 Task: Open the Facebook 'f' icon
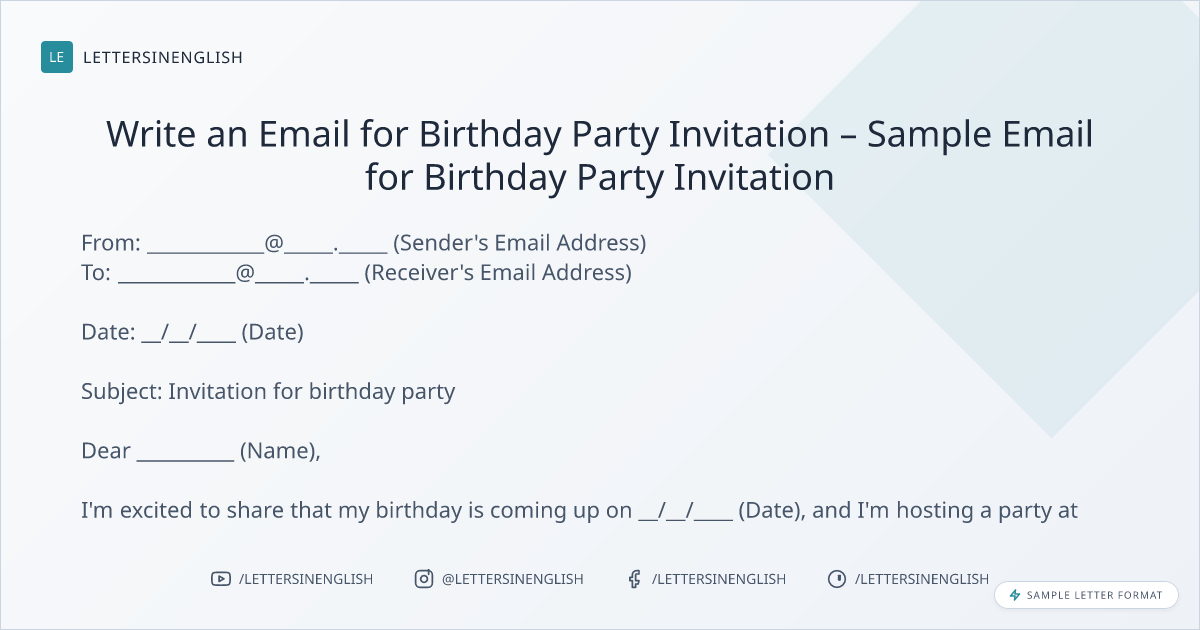[633, 579]
